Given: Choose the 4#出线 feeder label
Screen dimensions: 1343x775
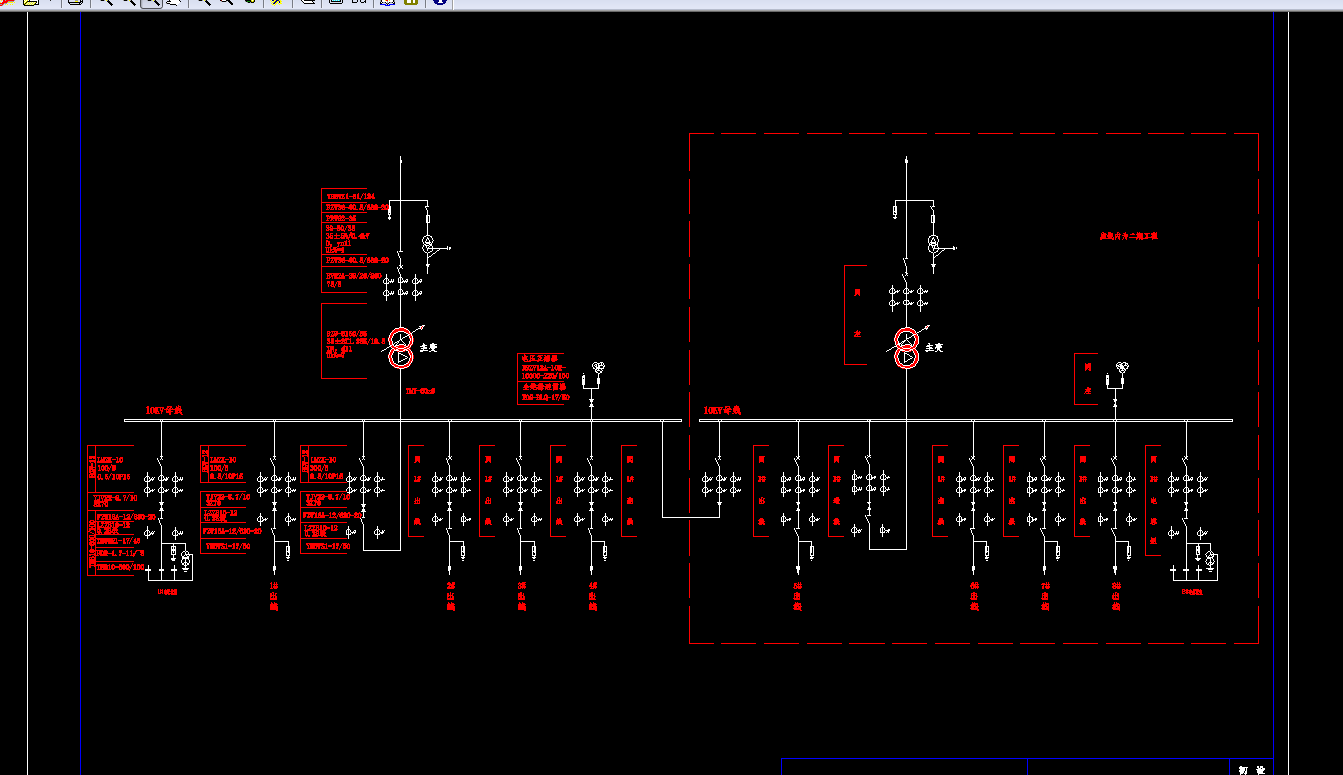Looking at the screenshot, I should pos(593,595).
